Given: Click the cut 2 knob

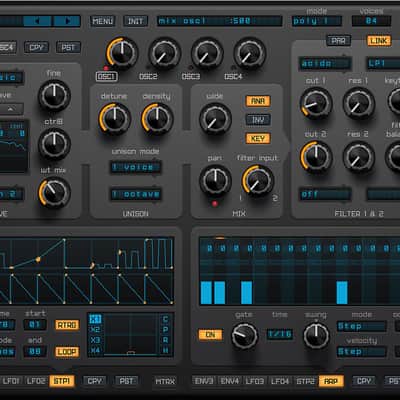Looking at the screenshot, I should (316, 156).
